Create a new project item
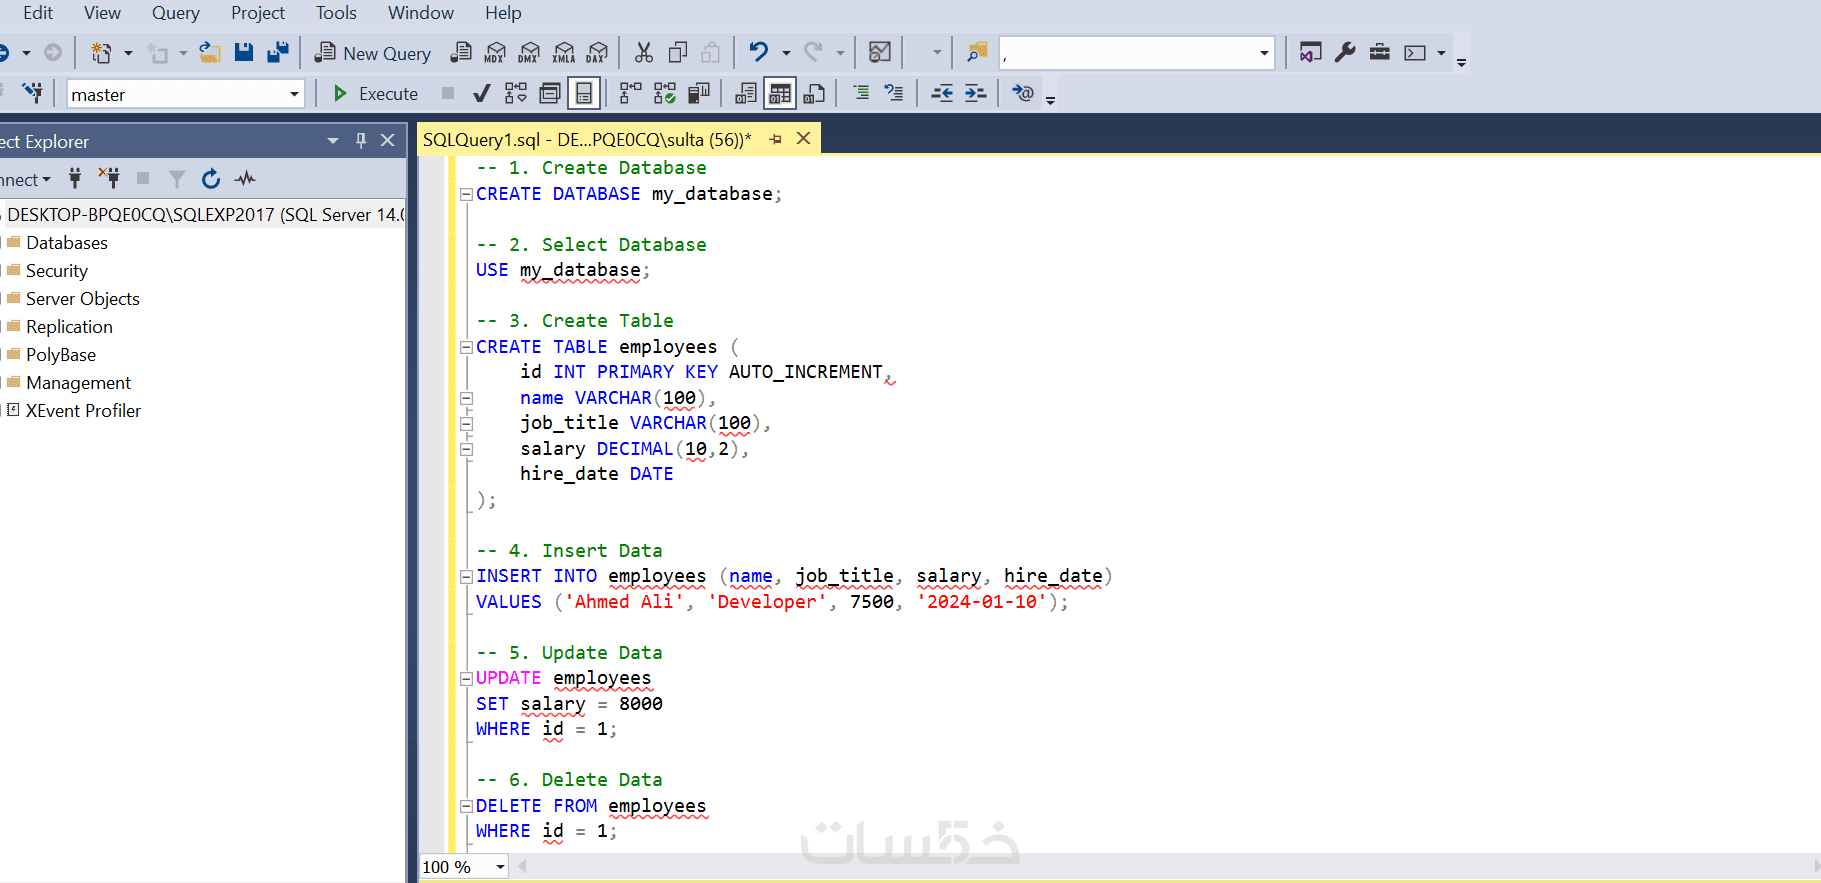The height and width of the screenshot is (883, 1821). click(101, 53)
